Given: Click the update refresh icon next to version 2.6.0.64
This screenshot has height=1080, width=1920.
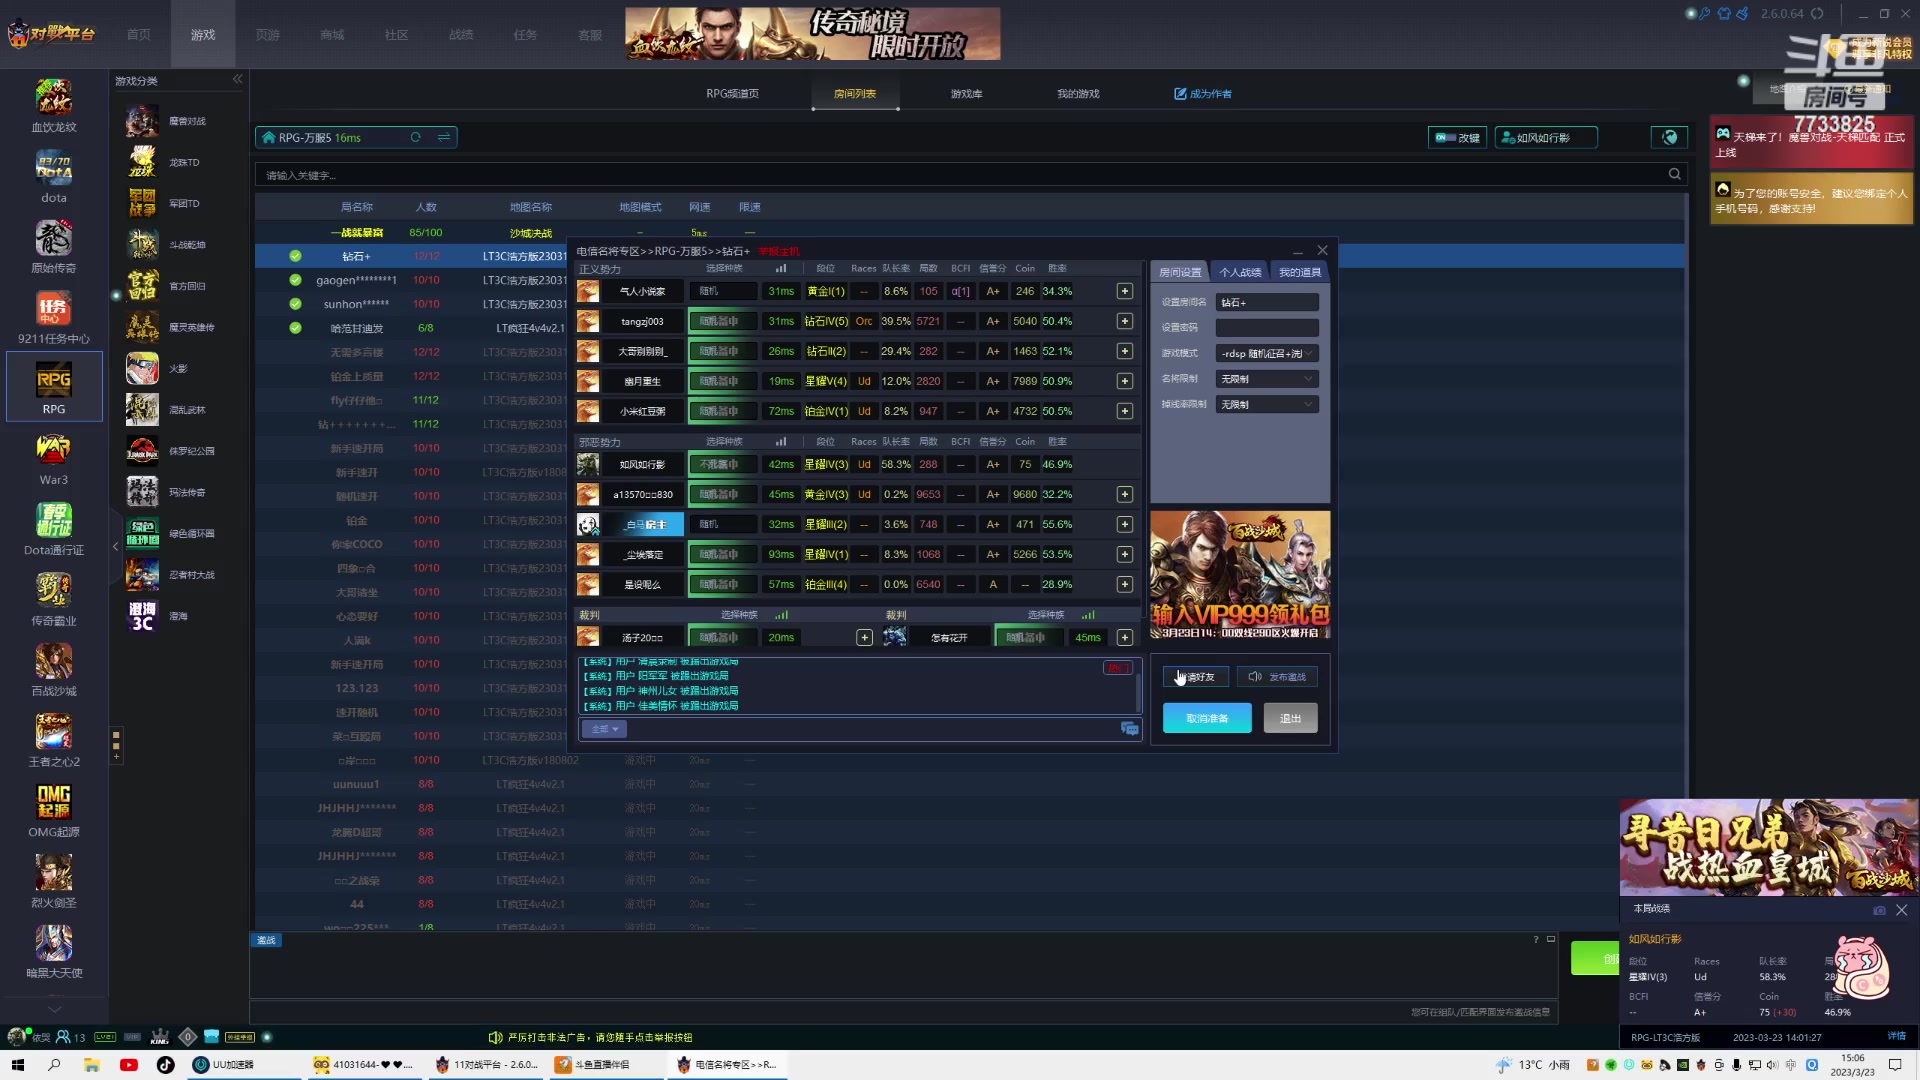Looking at the screenshot, I should [1818, 14].
